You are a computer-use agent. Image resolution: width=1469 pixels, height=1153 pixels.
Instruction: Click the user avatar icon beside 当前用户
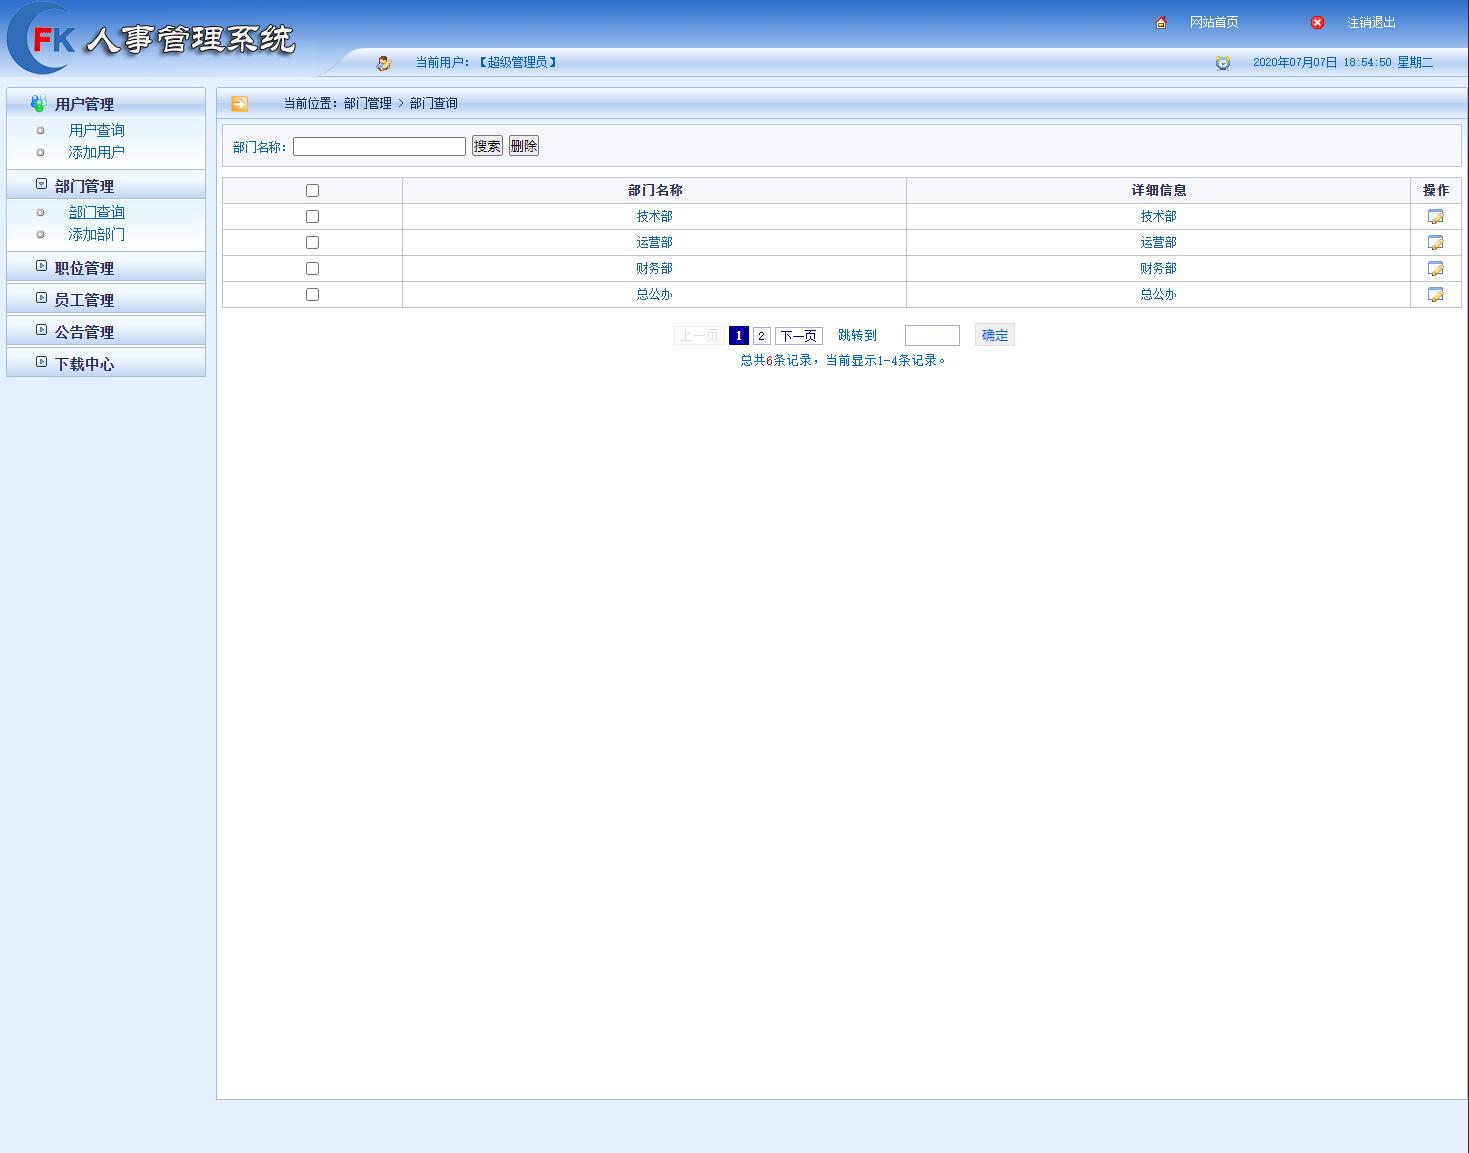pos(383,63)
